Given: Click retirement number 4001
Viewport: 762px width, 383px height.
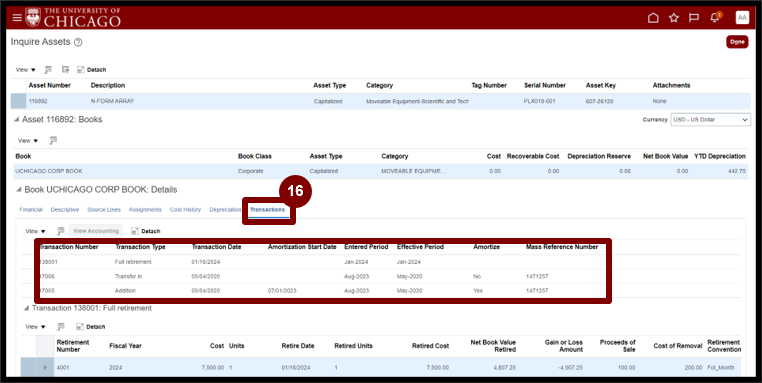Looking at the screenshot, I should click(x=63, y=367).
